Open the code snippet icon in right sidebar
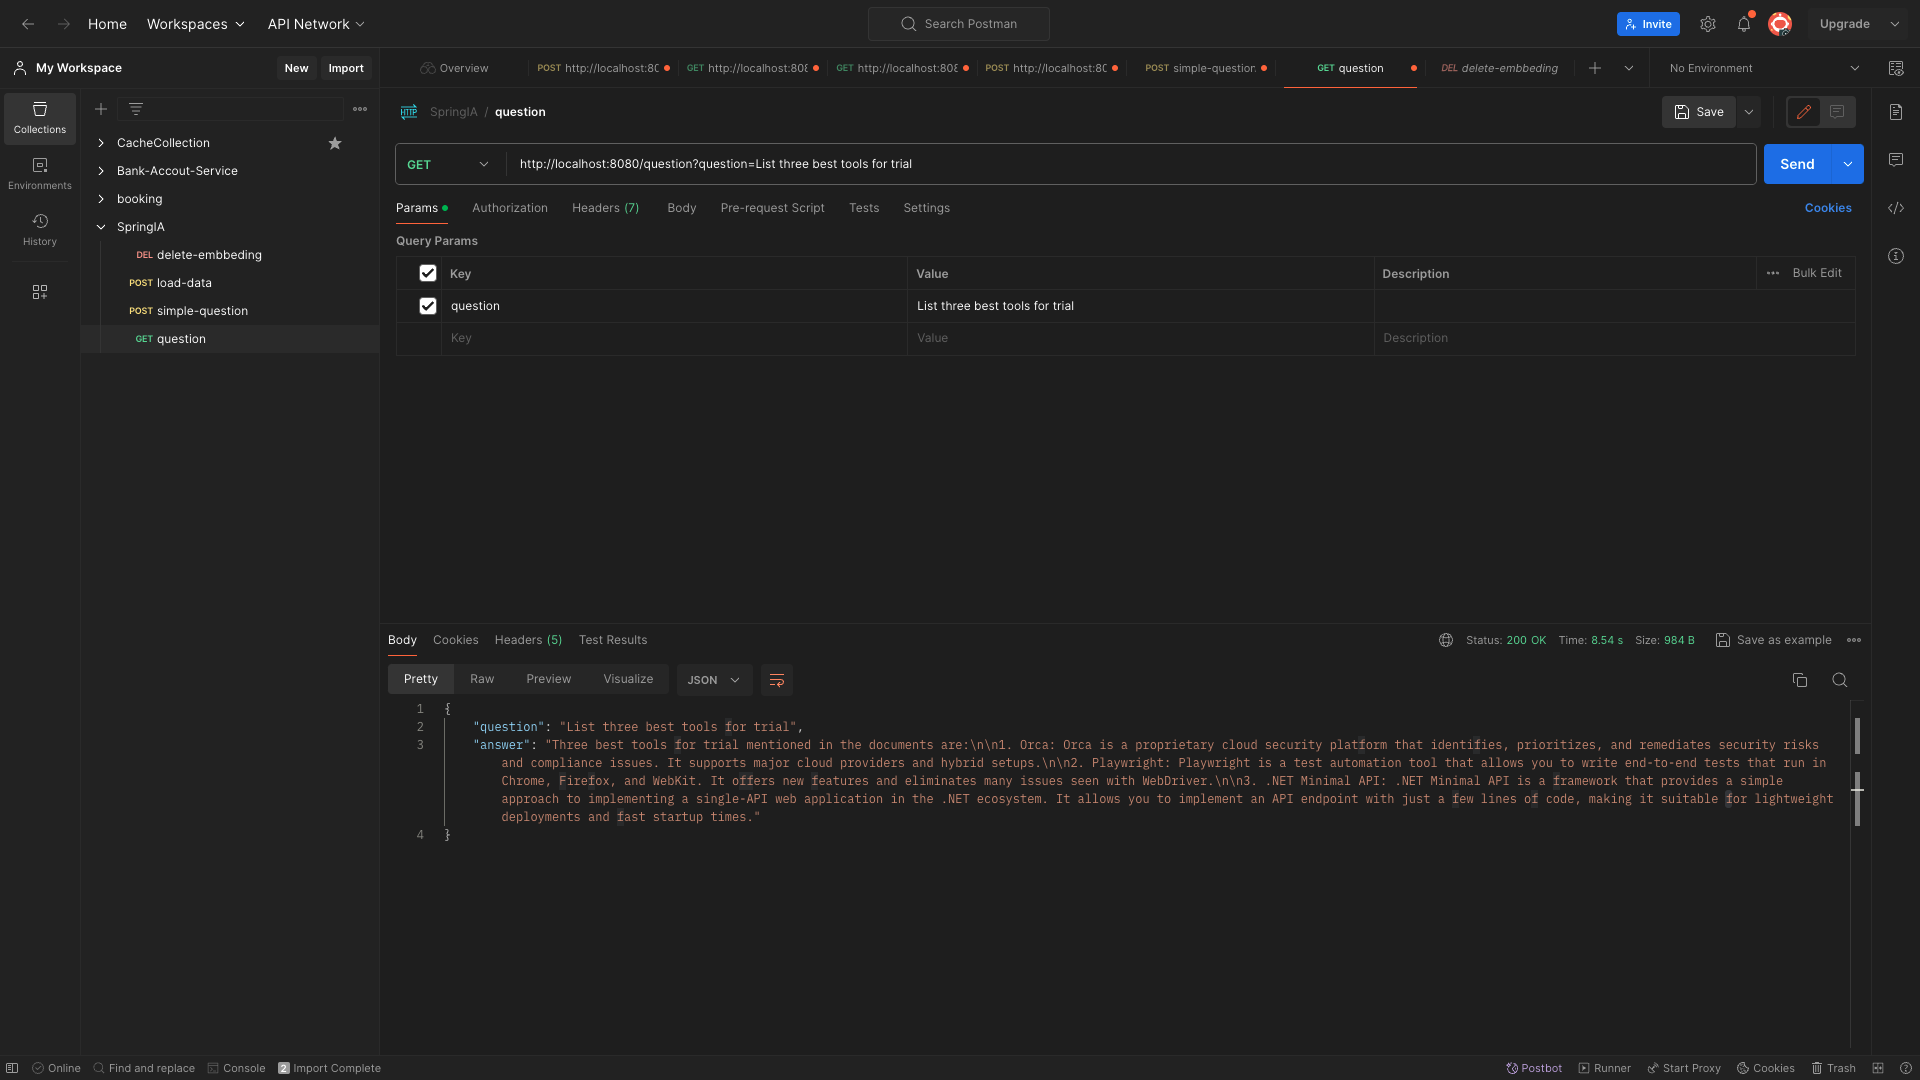Image resolution: width=1920 pixels, height=1080 pixels. 1896,208
